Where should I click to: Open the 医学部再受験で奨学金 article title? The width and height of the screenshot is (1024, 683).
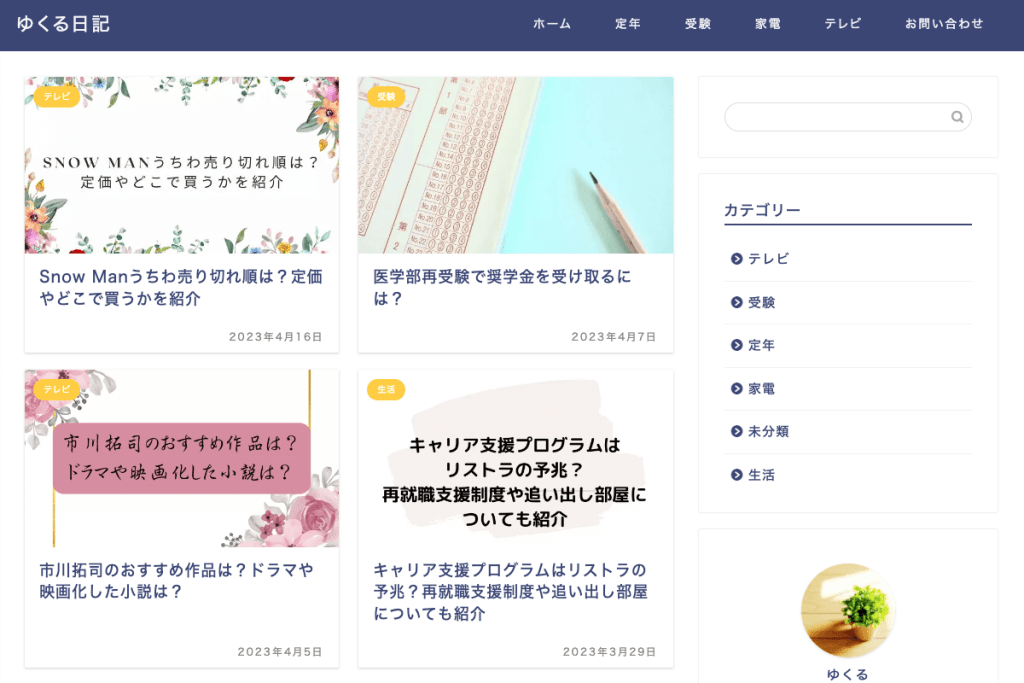coord(502,287)
